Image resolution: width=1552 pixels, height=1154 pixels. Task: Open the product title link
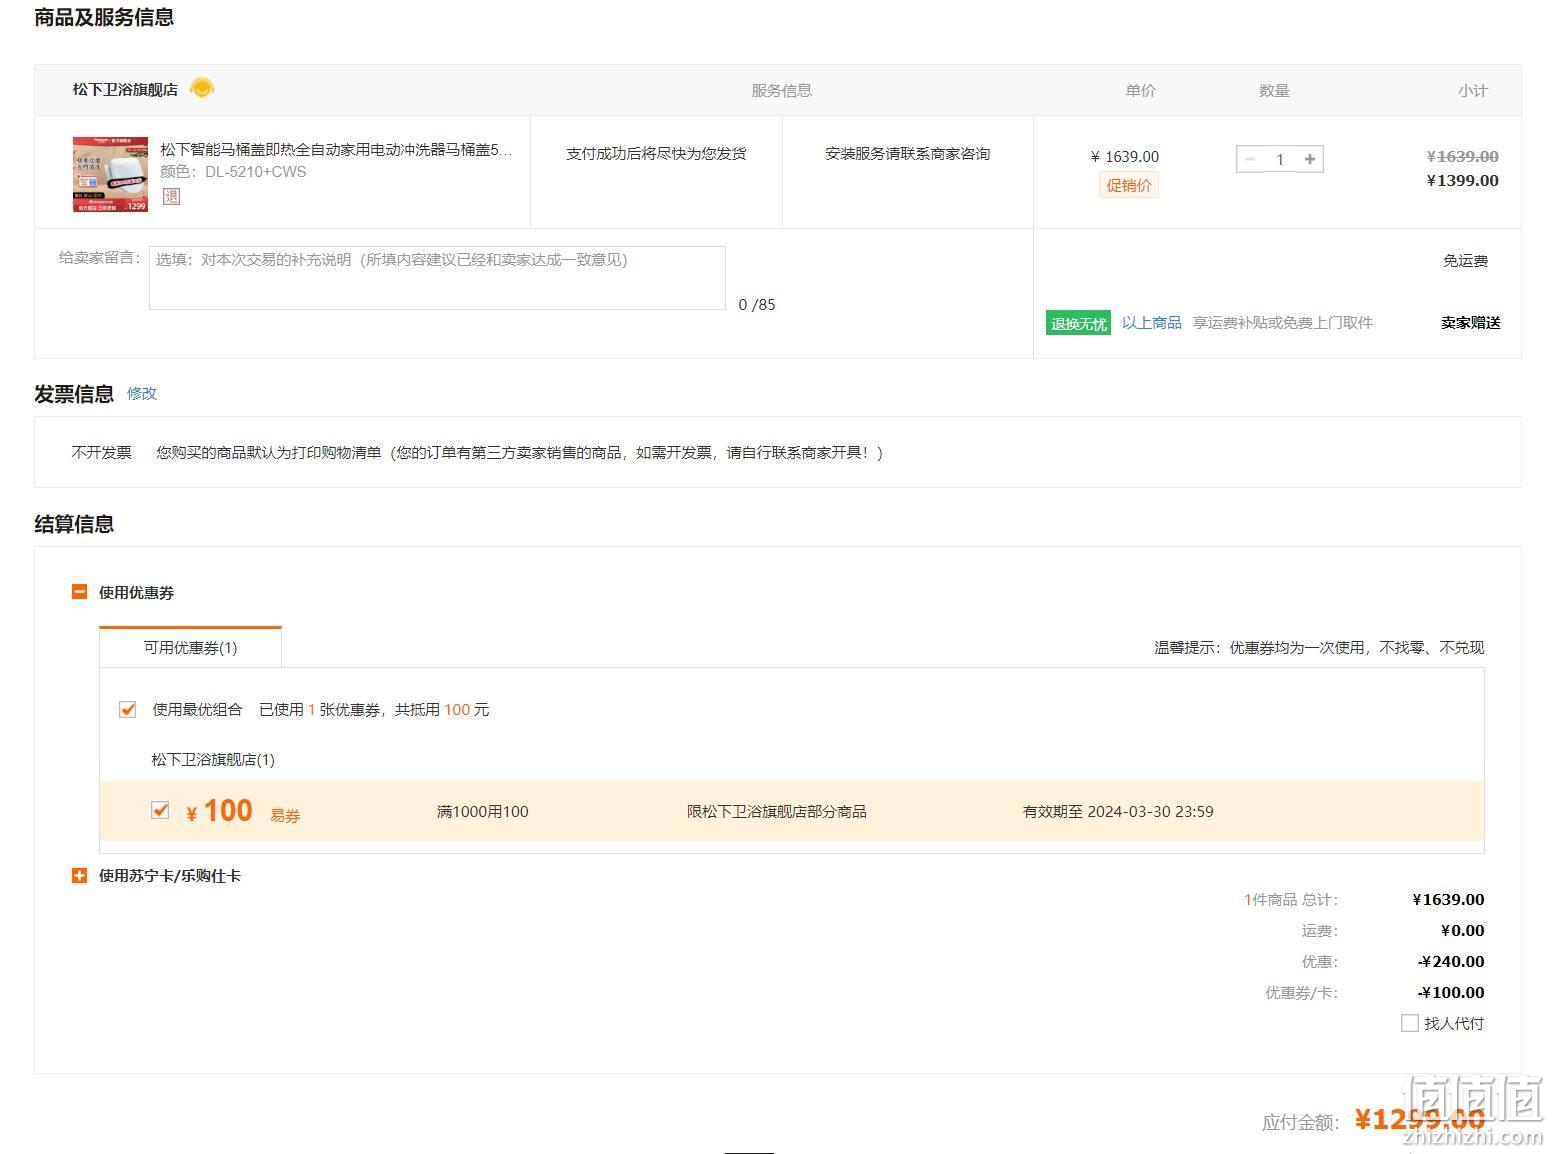coord(336,150)
